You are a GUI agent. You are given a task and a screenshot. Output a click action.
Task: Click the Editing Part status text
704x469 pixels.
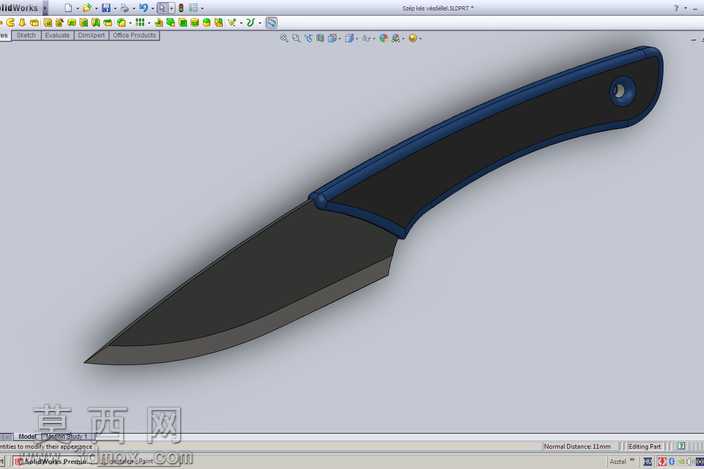(644, 447)
